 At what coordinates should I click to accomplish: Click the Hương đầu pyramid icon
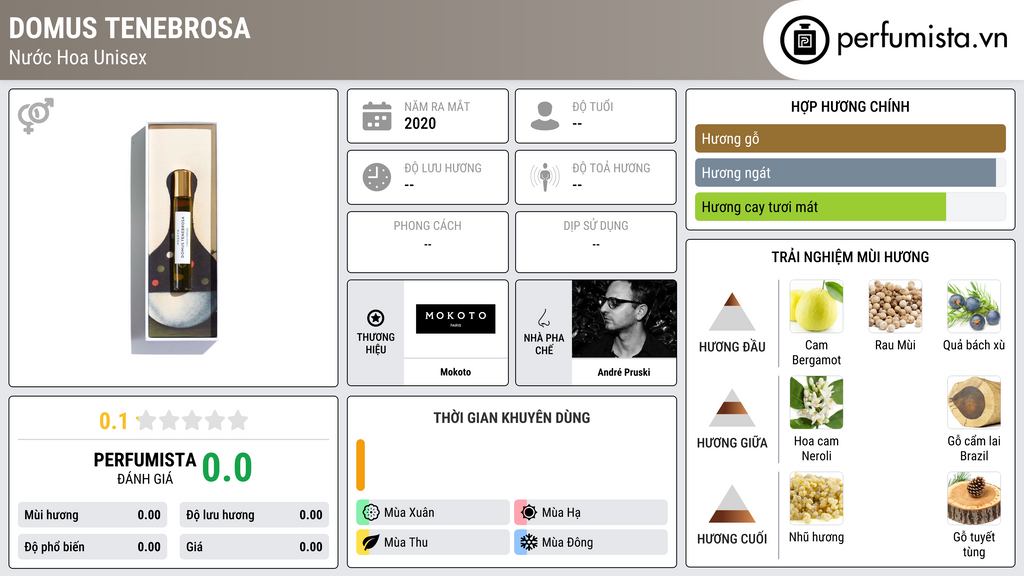(732, 312)
